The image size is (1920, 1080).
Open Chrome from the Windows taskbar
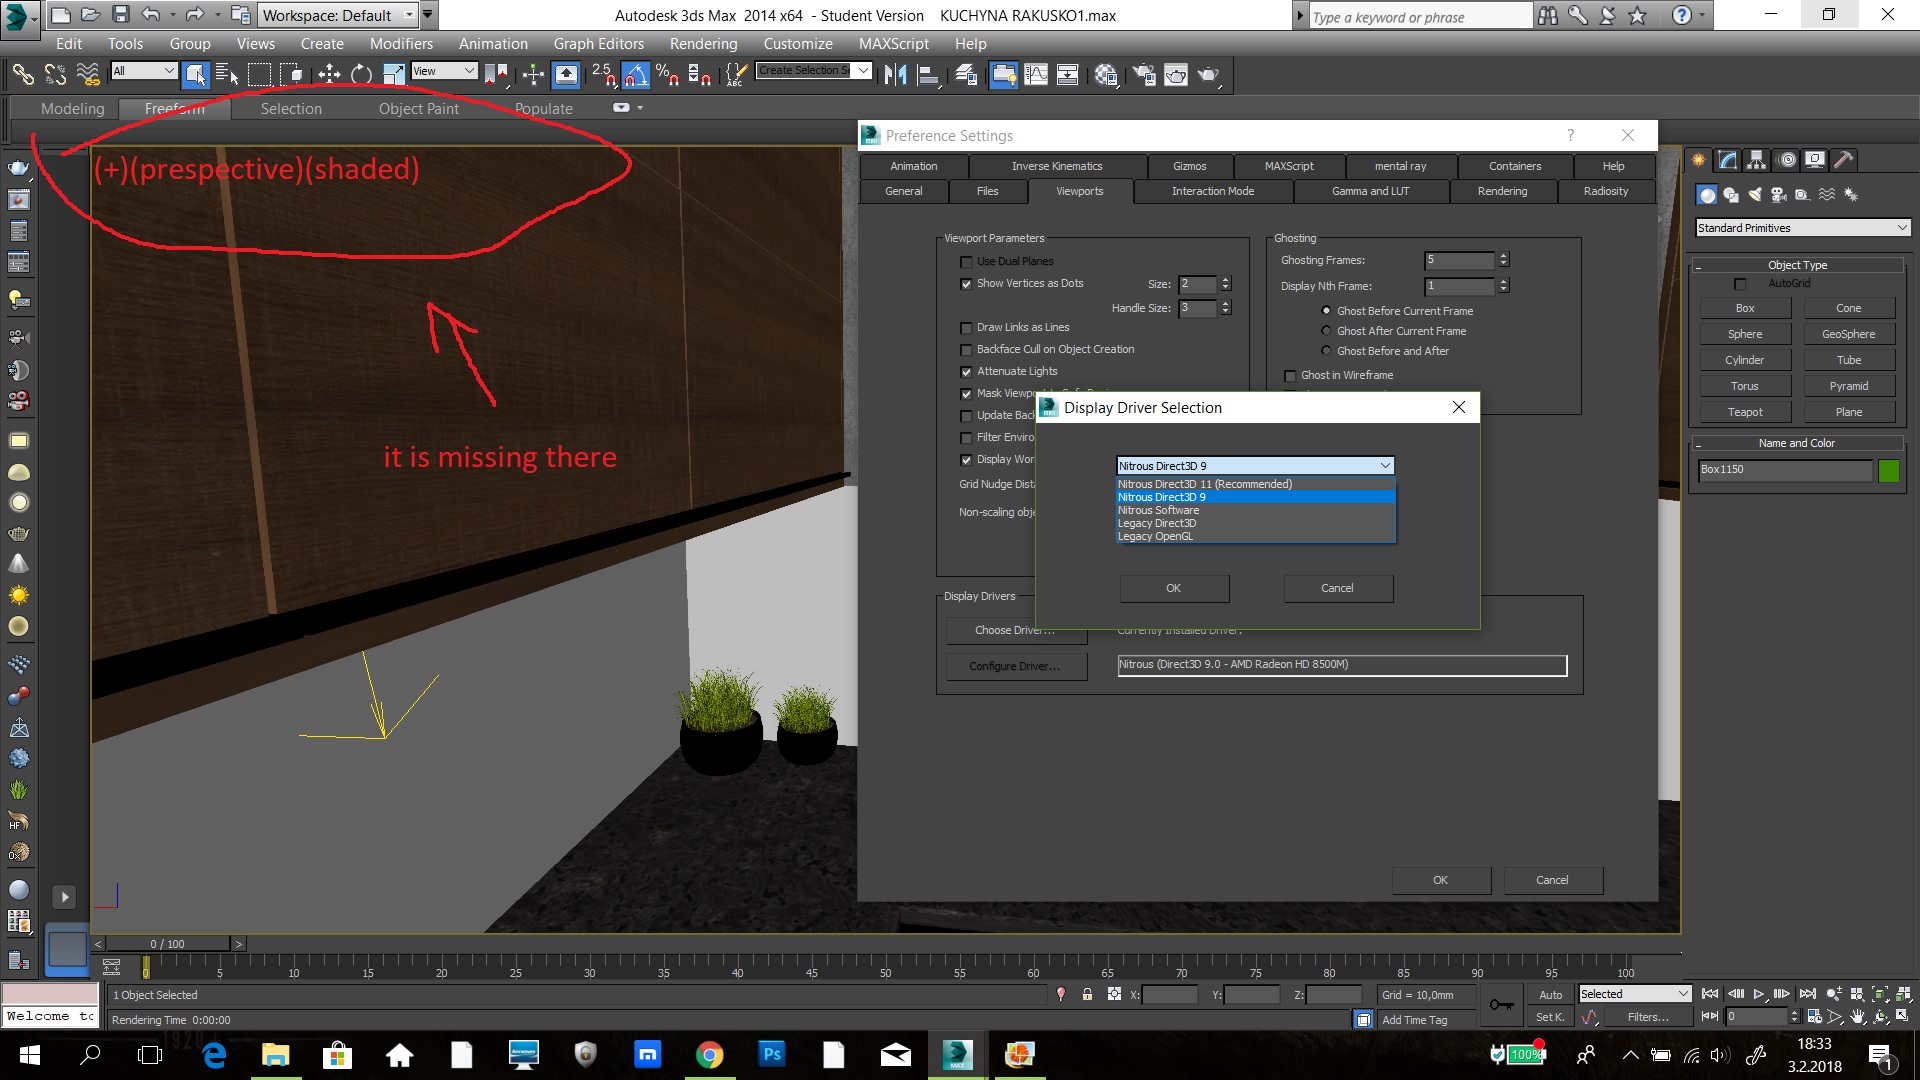[x=709, y=1054]
